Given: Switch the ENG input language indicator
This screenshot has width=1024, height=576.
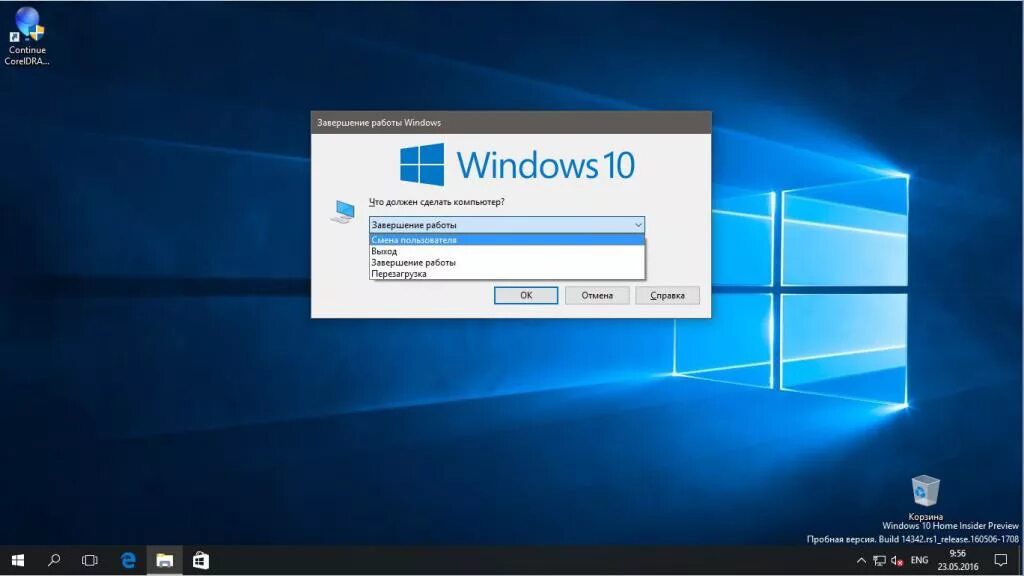Looking at the screenshot, I should click(919, 560).
